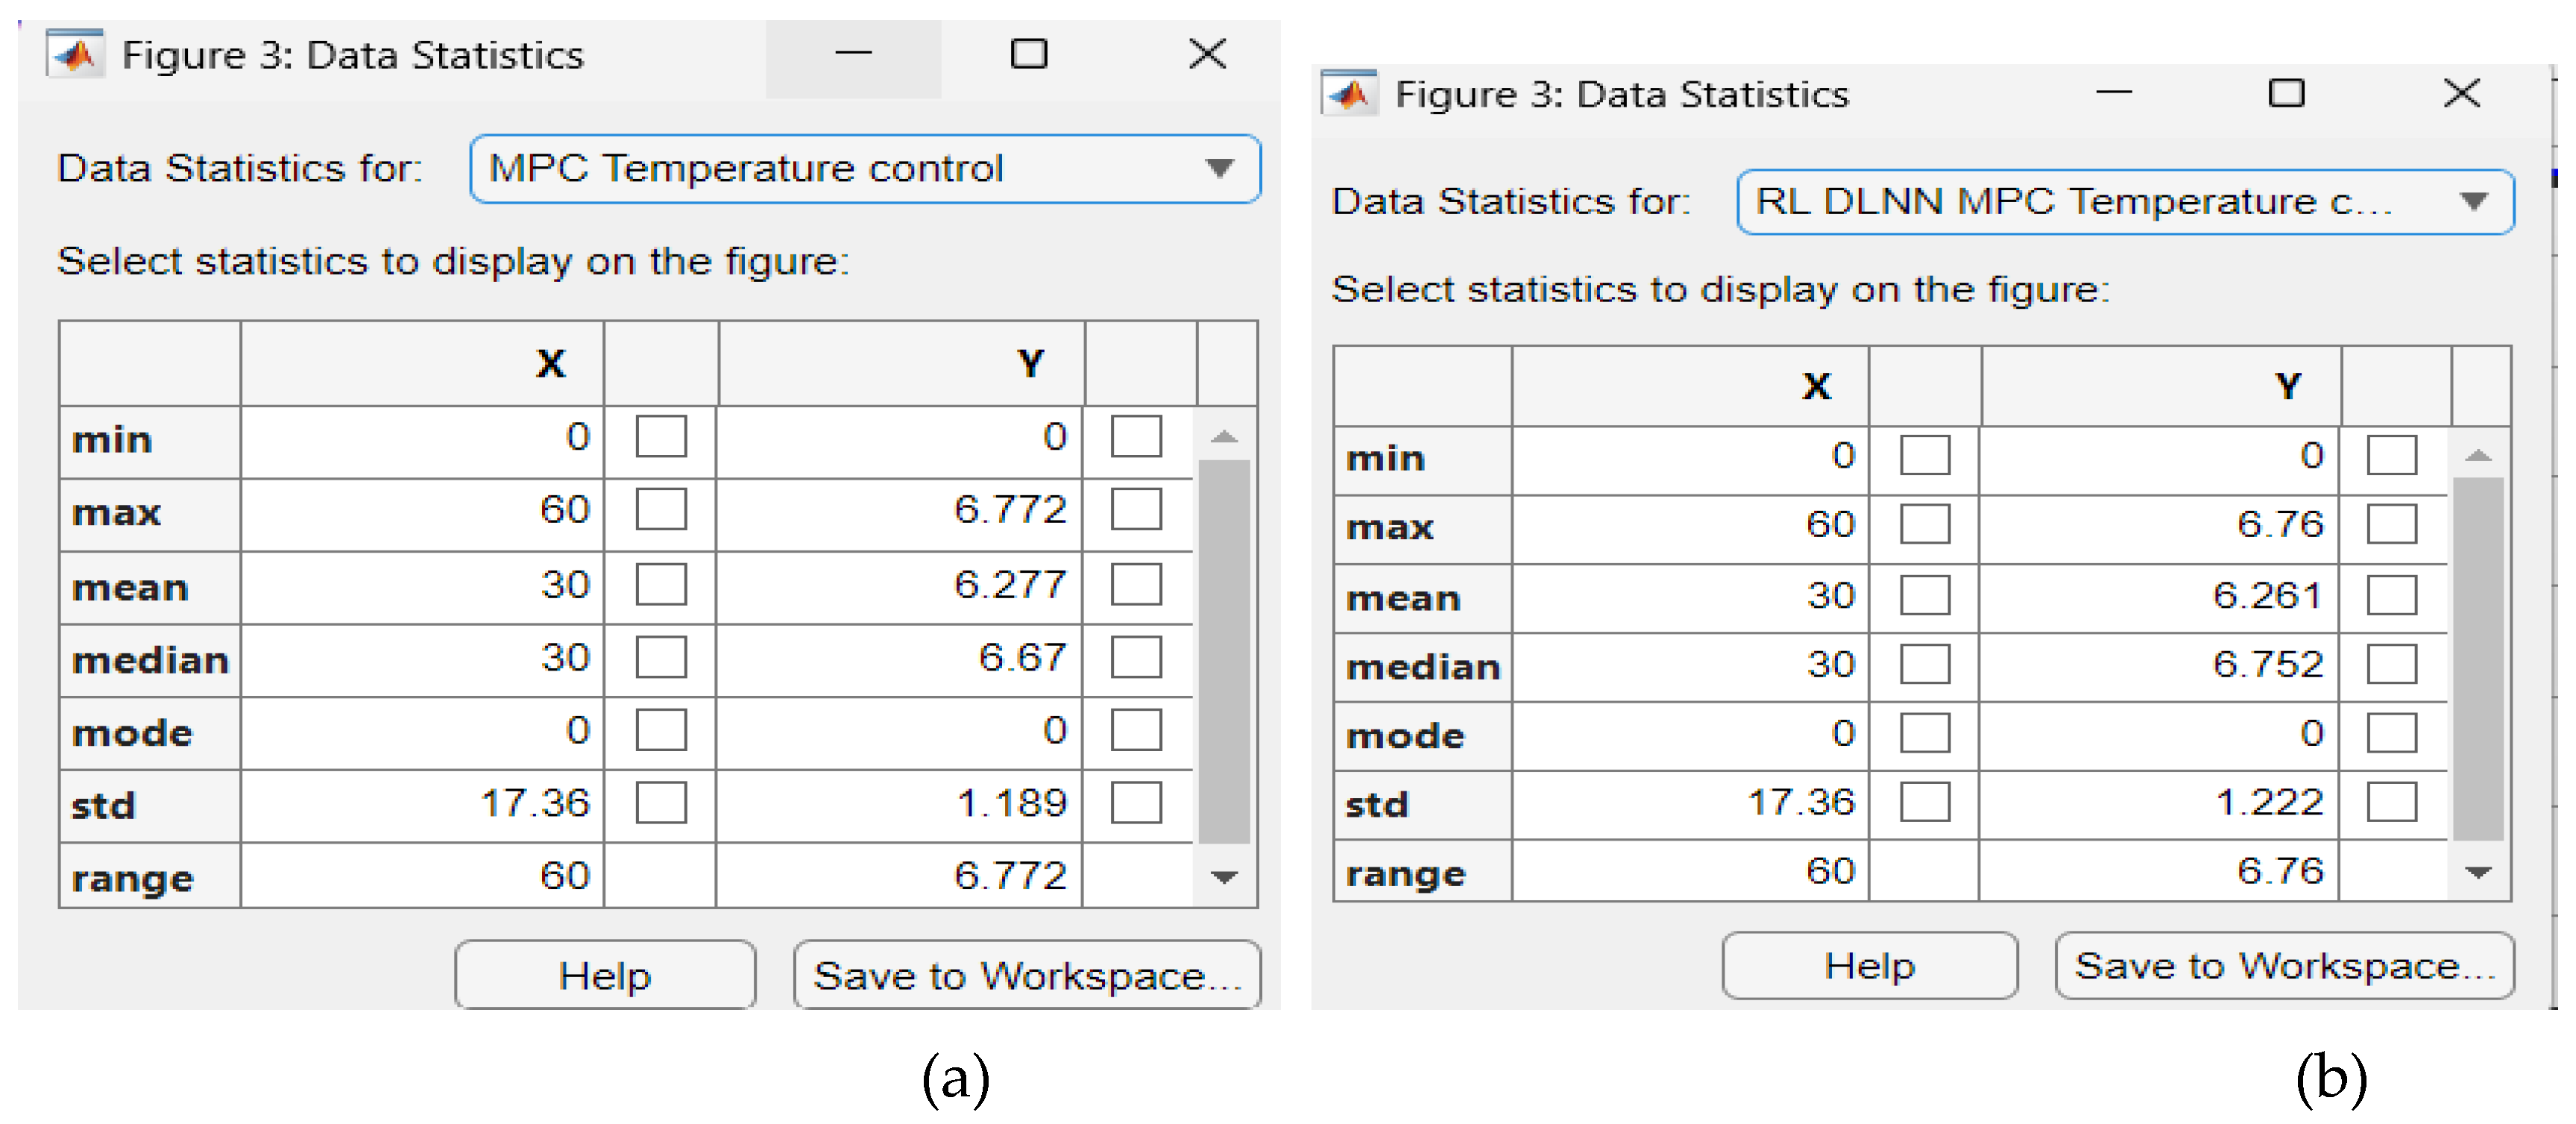
Task: Enable max Y checkbox for MPC data
Action: pos(1136,510)
